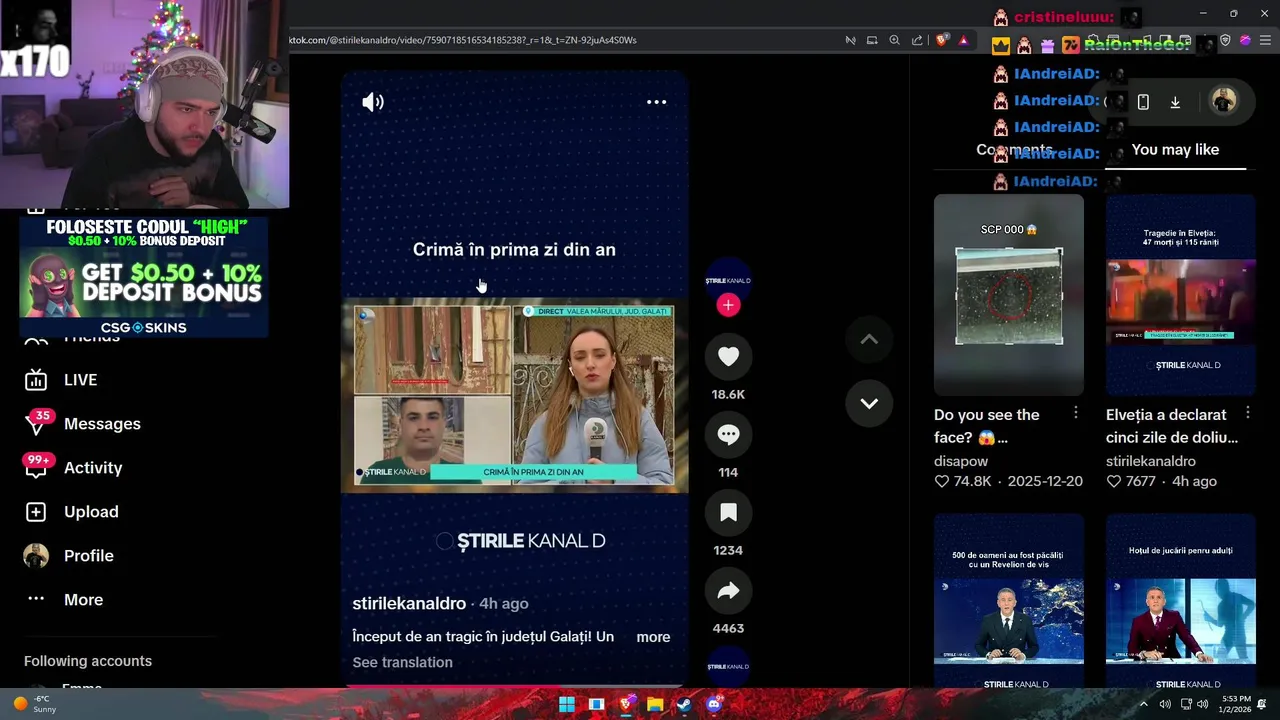Open the SCP 000 video thumbnail
This screenshot has height=720, width=1280.
click(1008, 295)
